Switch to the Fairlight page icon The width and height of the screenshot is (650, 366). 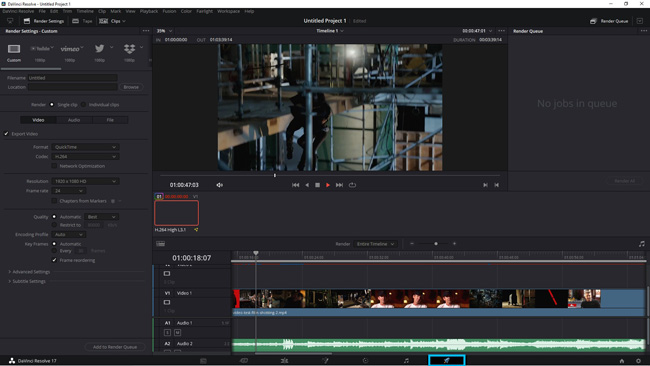click(406, 361)
